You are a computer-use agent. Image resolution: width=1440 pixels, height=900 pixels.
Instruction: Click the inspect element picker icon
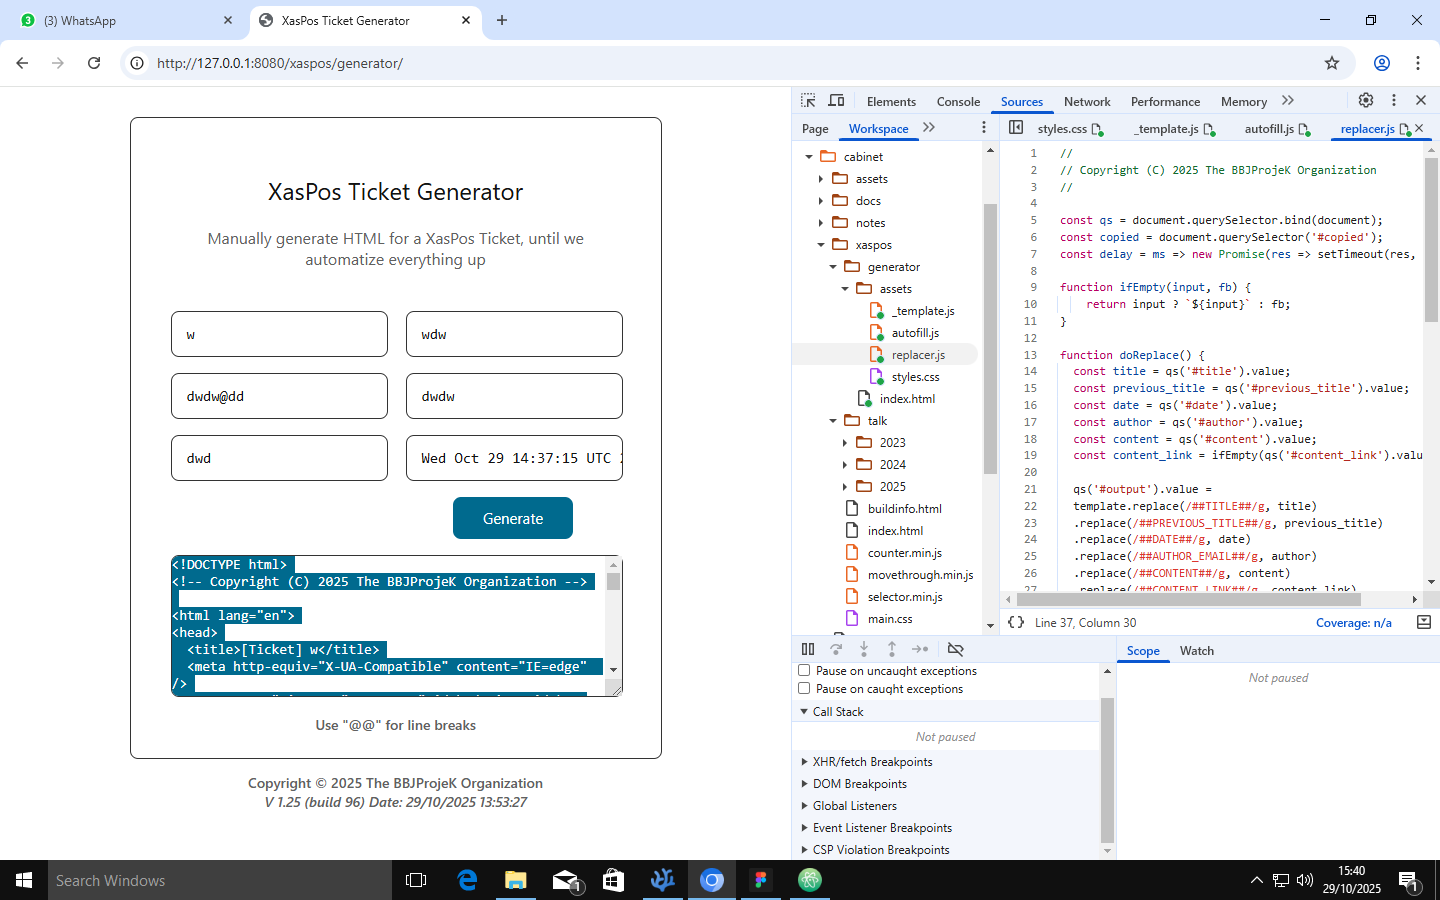point(808,101)
